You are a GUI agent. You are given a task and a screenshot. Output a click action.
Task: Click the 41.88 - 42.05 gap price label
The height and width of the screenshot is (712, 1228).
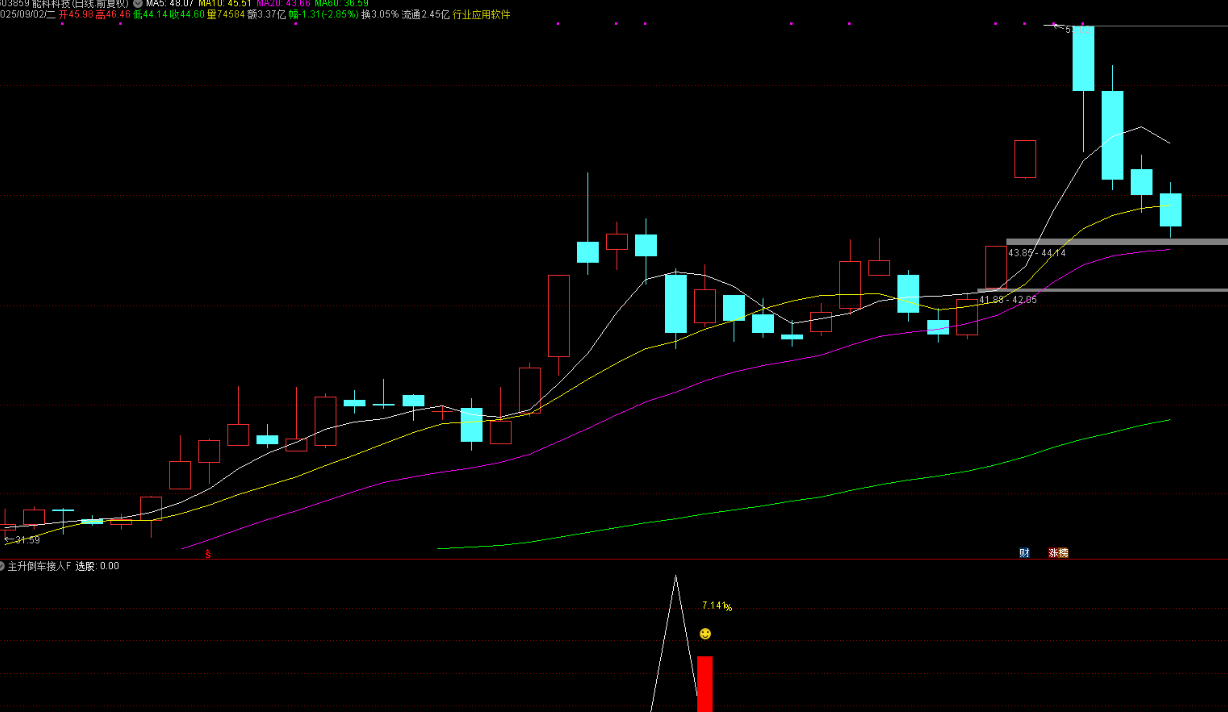[x=1007, y=299]
